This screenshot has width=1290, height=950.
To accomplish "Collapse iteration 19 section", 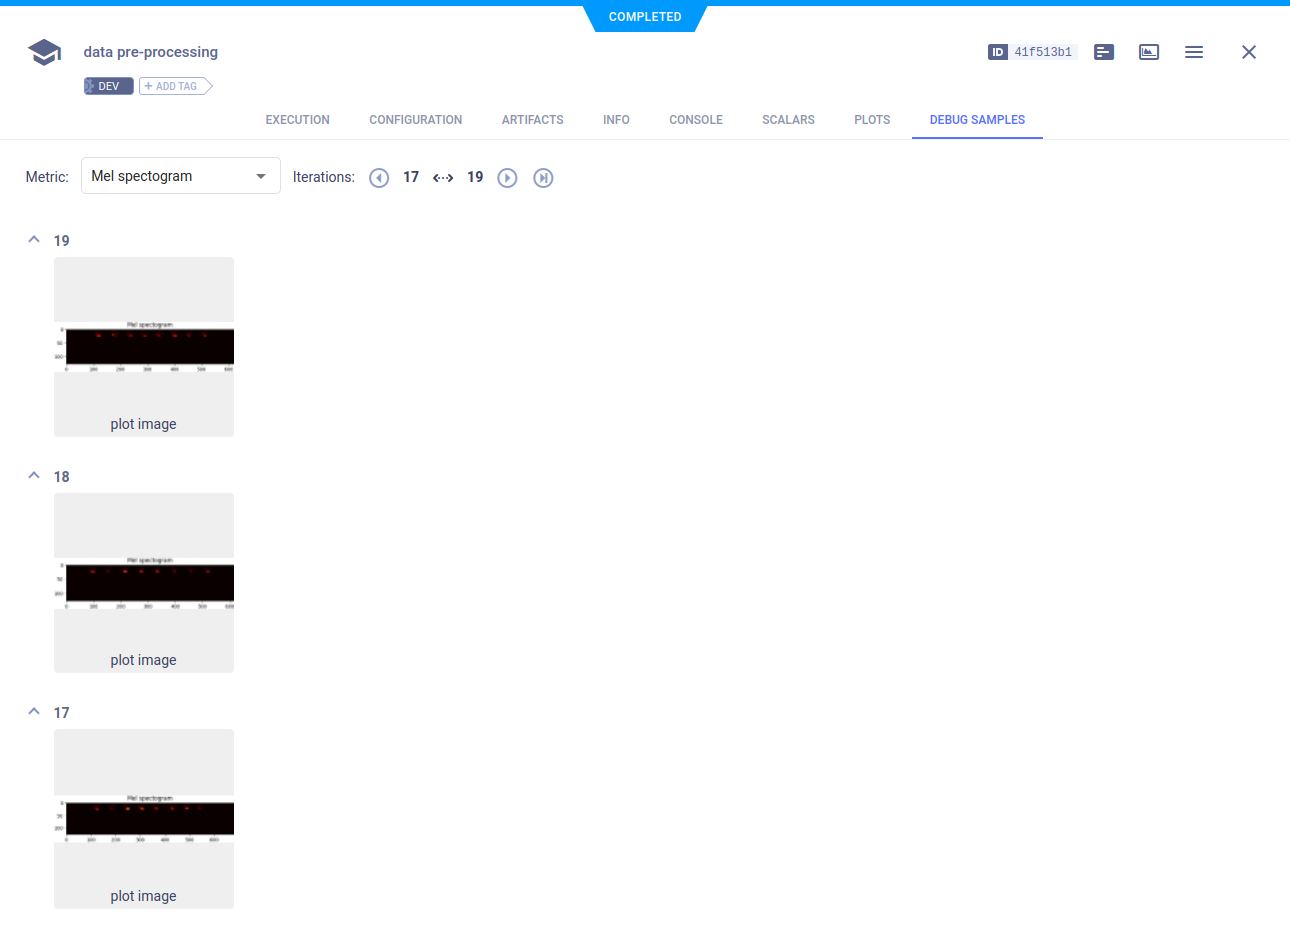I will (x=34, y=240).
